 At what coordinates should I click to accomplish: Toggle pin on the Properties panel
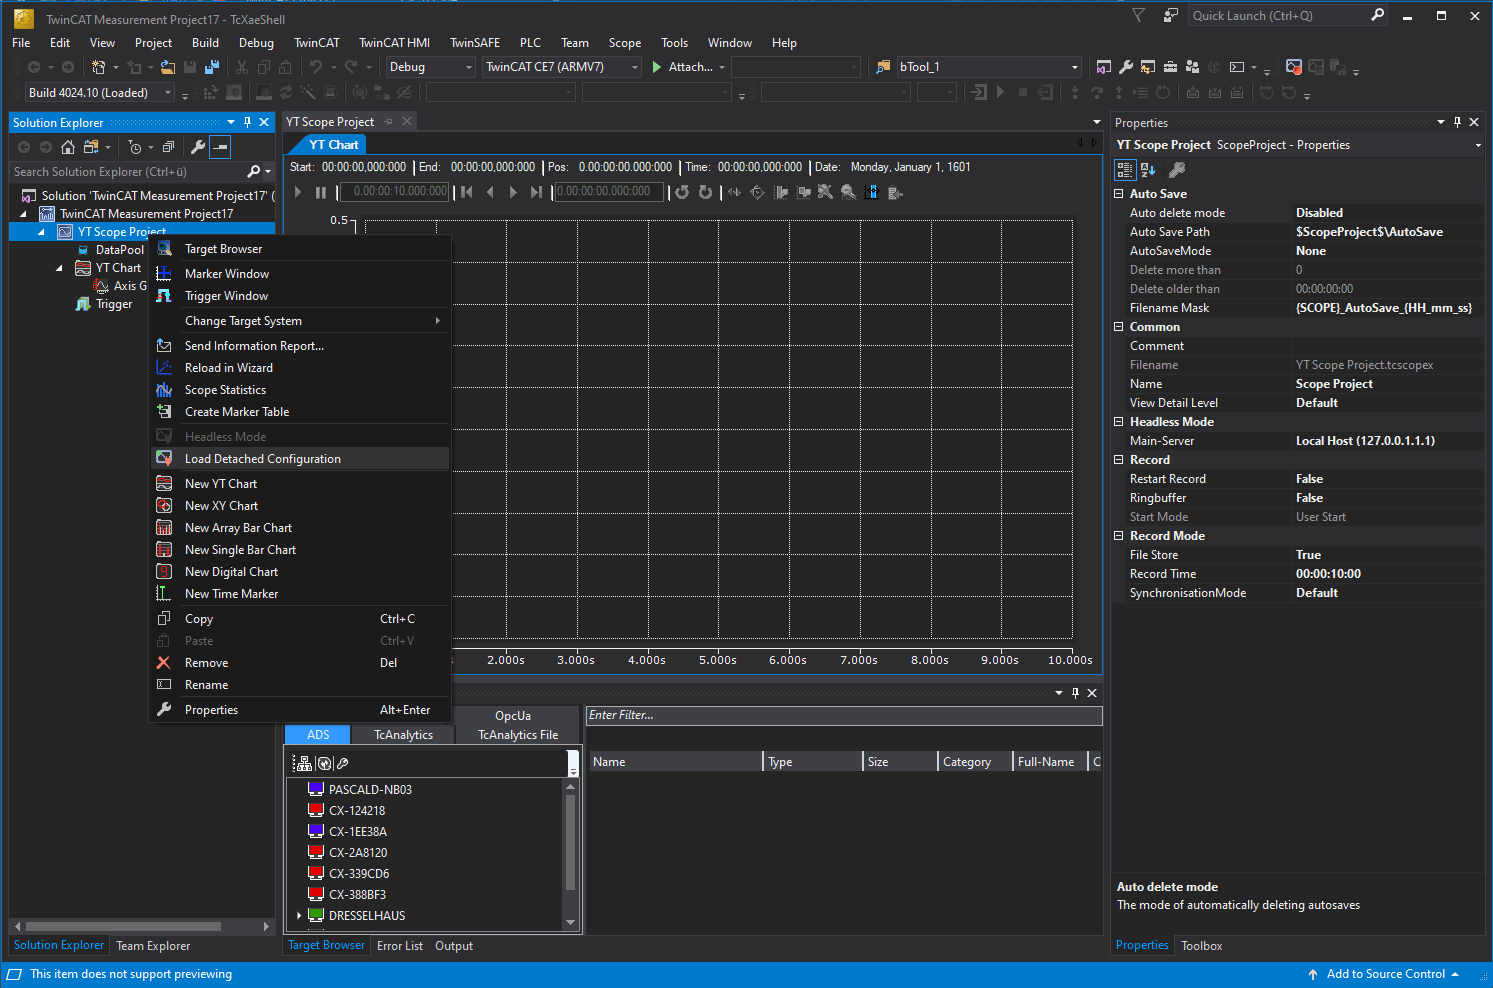[x=1458, y=122]
